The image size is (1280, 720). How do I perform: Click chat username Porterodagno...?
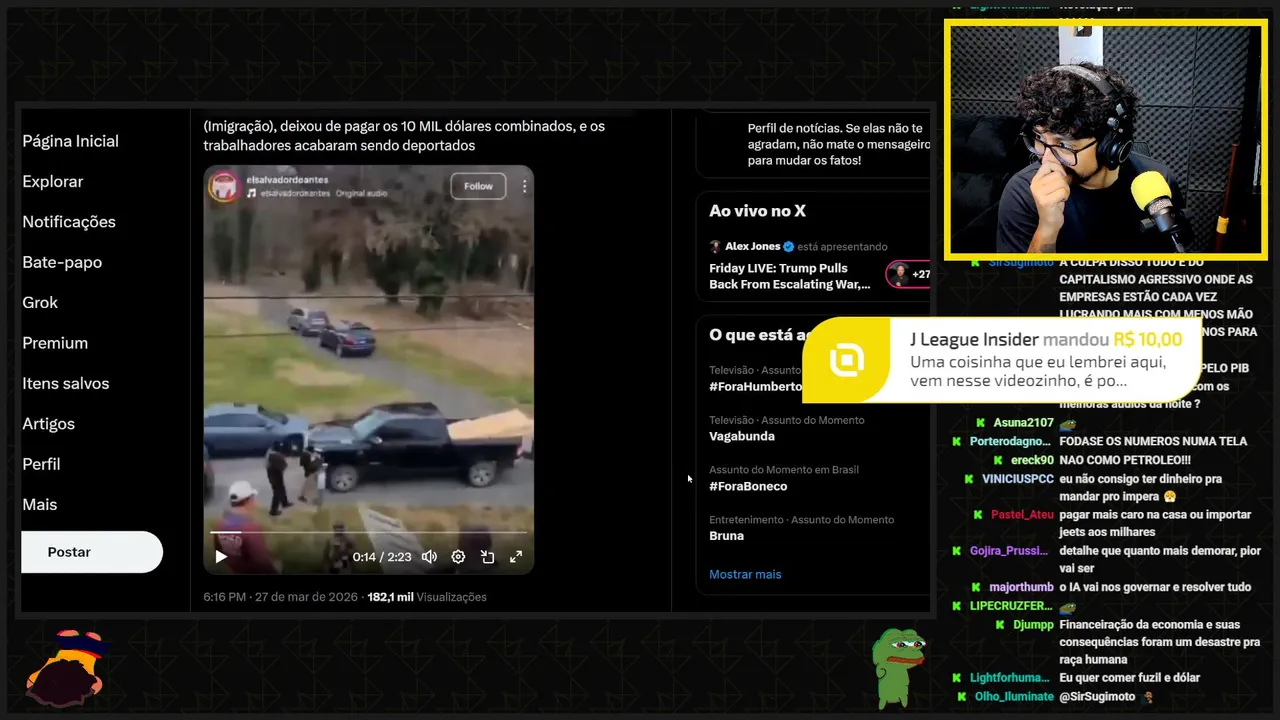1011,441
